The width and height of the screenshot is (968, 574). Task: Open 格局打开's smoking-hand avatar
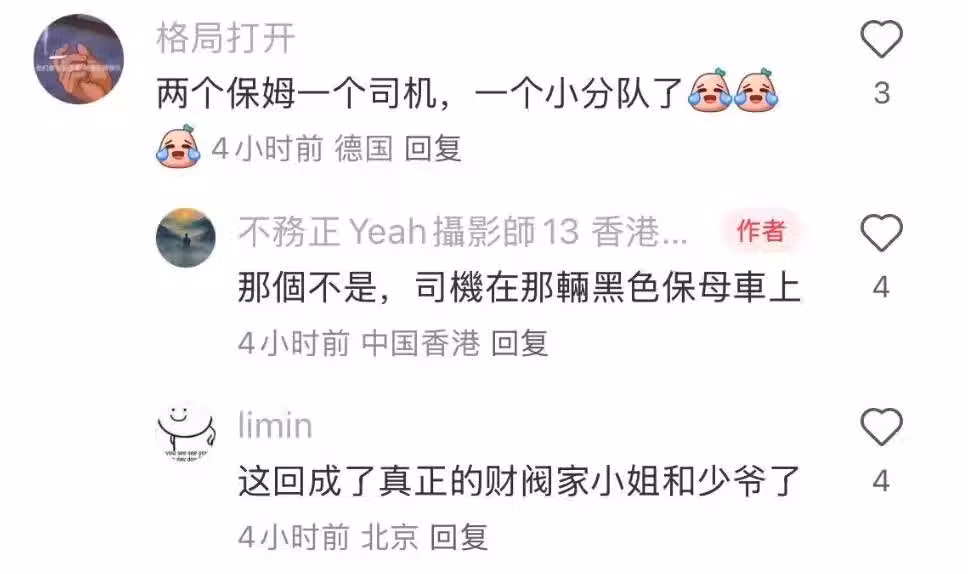(78, 59)
